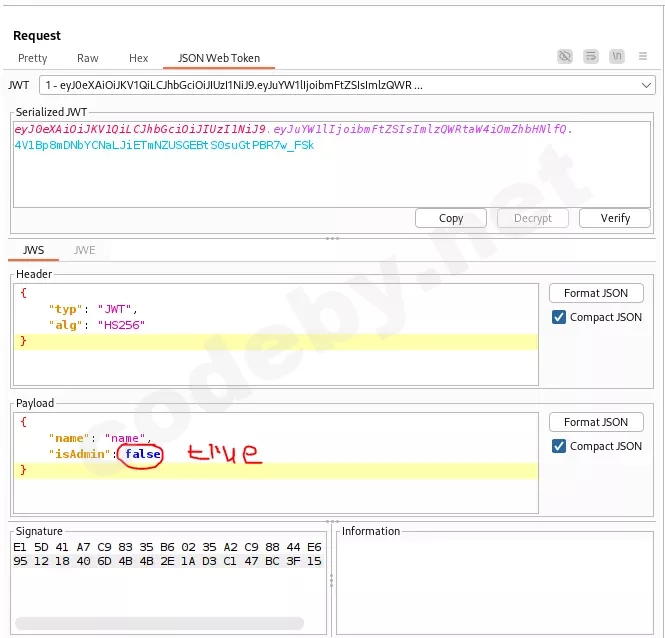This screenshot has height=638, width=665.
Task: Switch to the Raw tab
Action: pyautogui.click(x=87, y=58)
